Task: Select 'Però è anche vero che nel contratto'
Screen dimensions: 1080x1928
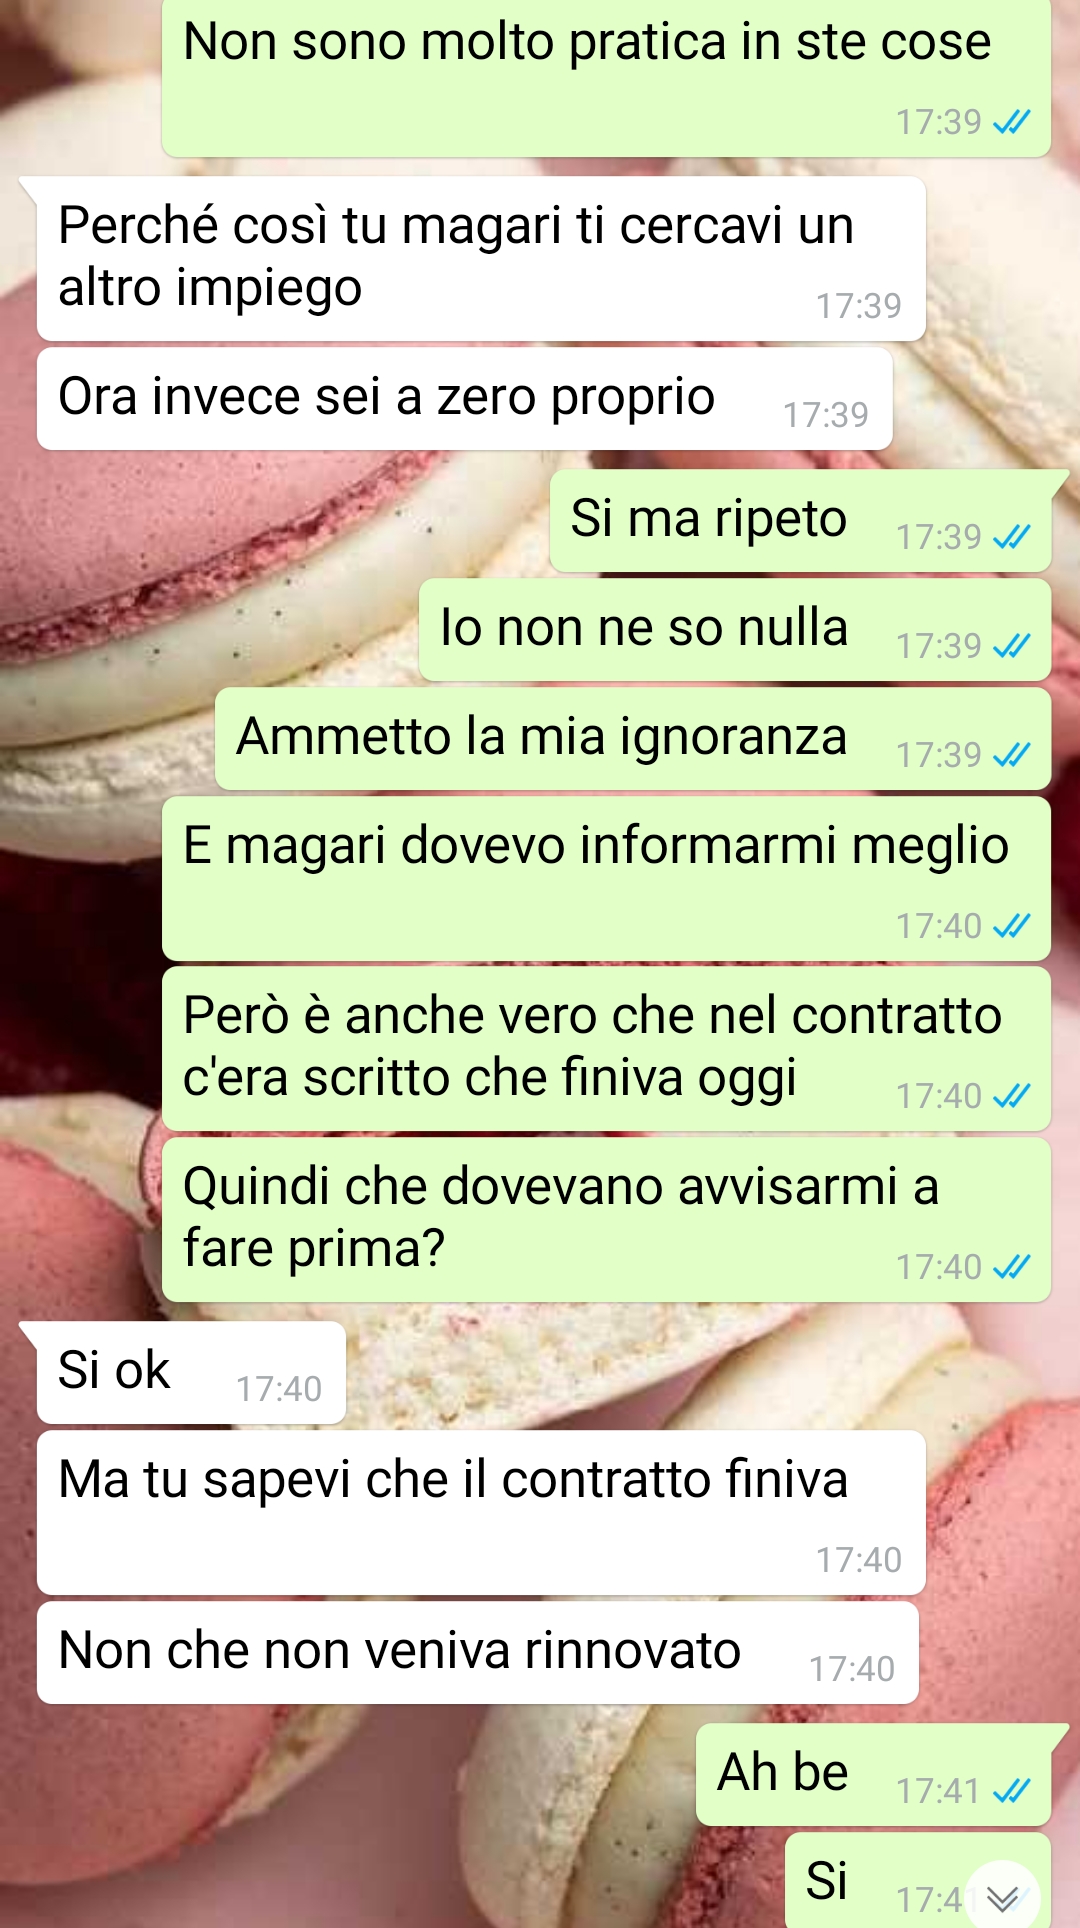Action: tap(606, 1049)
